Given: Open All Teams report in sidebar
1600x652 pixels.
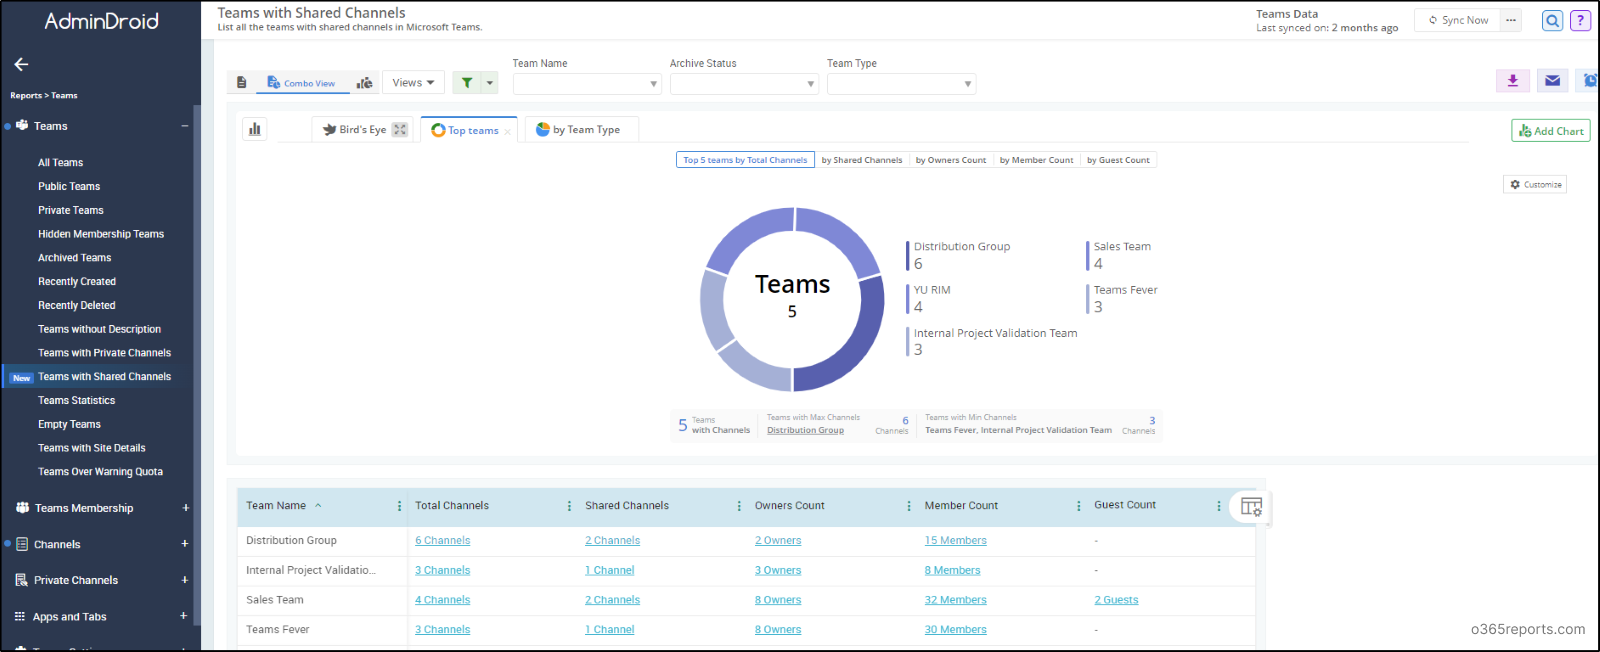Looking at the screenshot, I should pos(61,163).
